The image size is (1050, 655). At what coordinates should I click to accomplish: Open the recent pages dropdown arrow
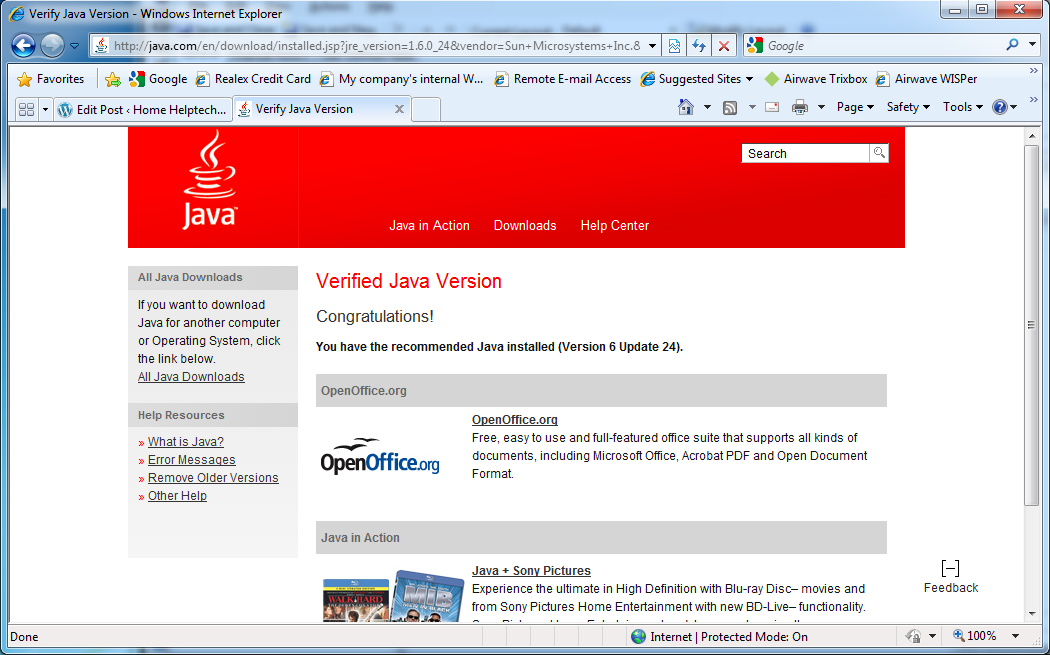(74, 46)
